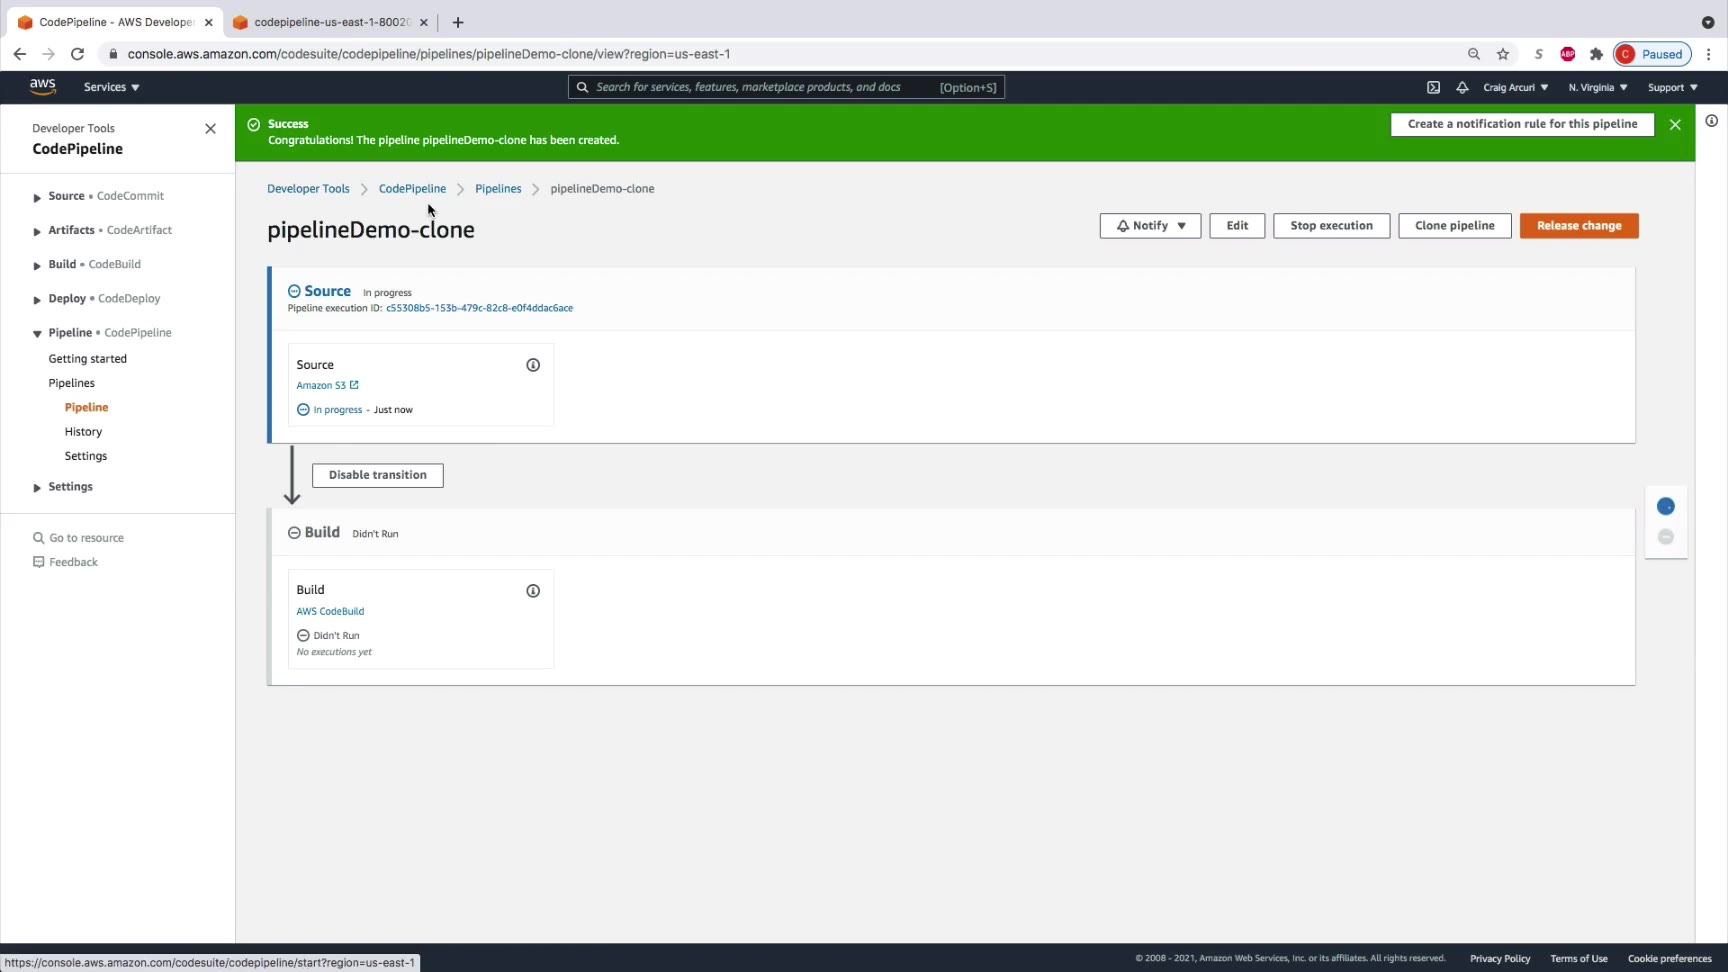This screenshot has width=1728, height=972.
Task: Open the AWS CodeBuild link
Action: click(330, 611)
